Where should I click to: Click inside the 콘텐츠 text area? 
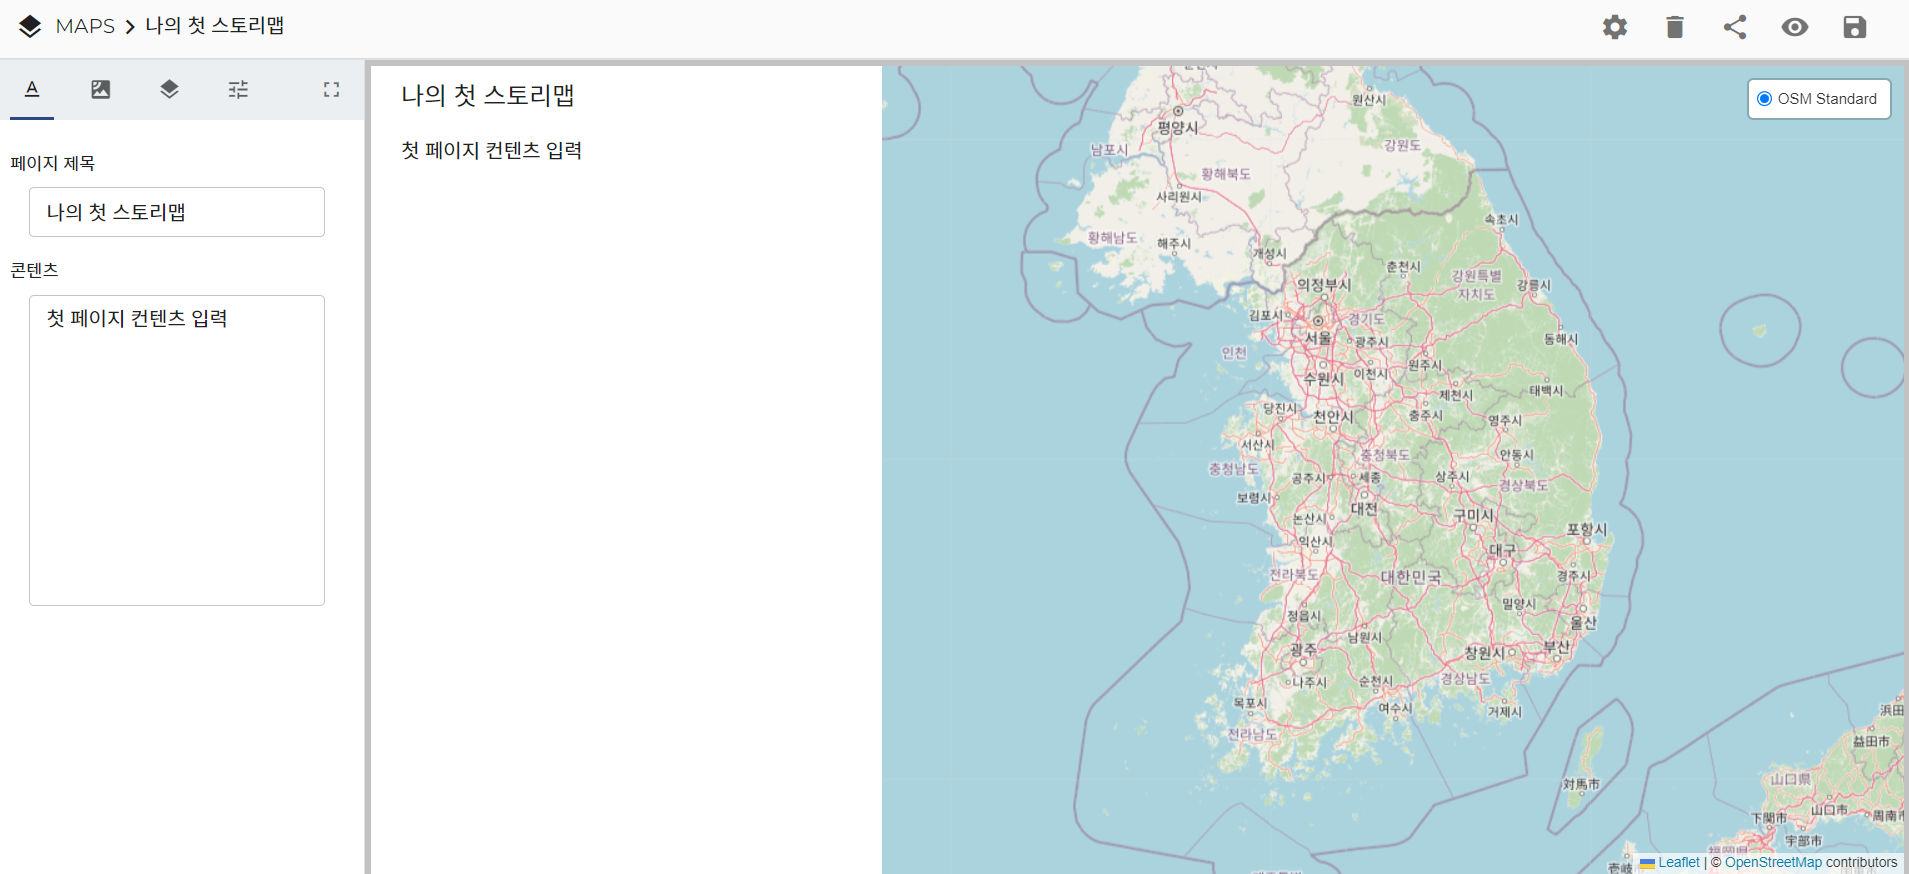point(177,450)
